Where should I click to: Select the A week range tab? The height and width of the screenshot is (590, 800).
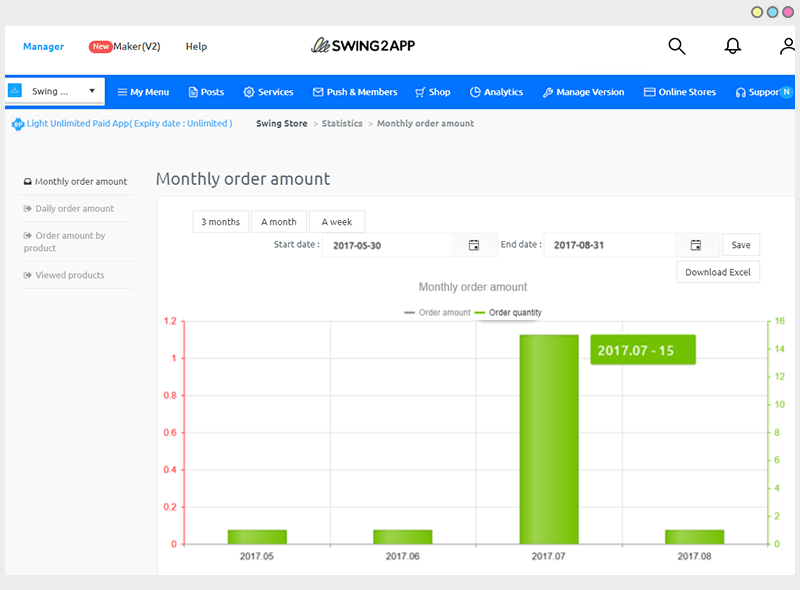coord(337,222)
